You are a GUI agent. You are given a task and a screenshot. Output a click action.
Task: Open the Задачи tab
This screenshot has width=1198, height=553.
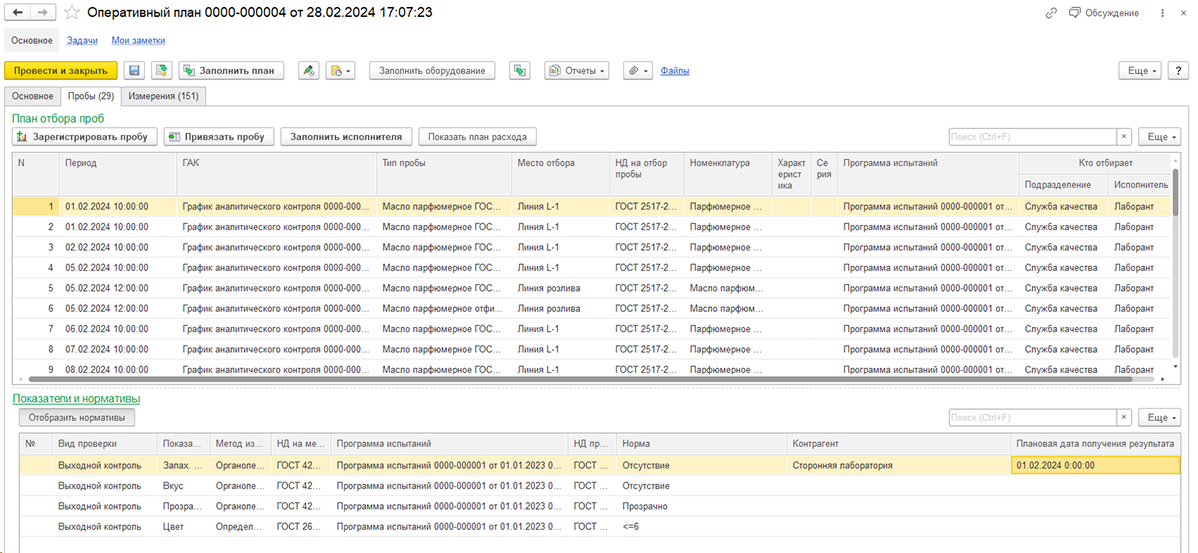click(x=83, y=40)
